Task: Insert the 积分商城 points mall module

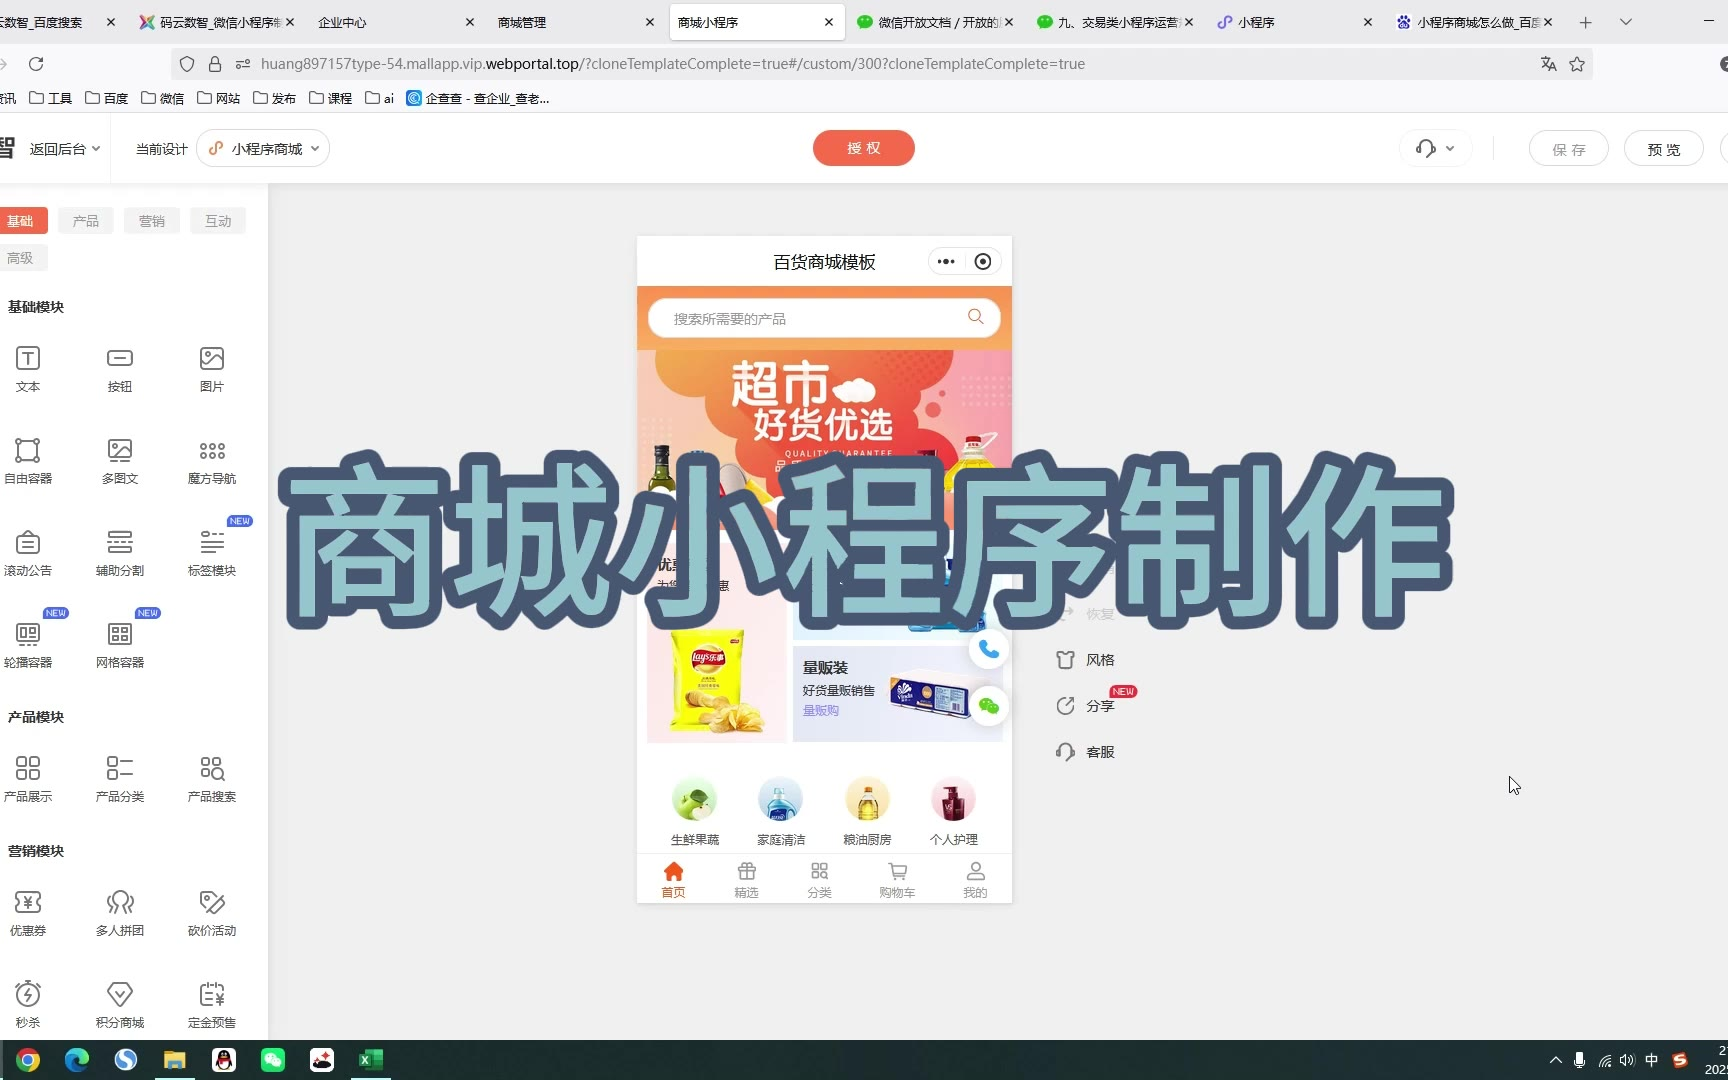Action: 120,1005
